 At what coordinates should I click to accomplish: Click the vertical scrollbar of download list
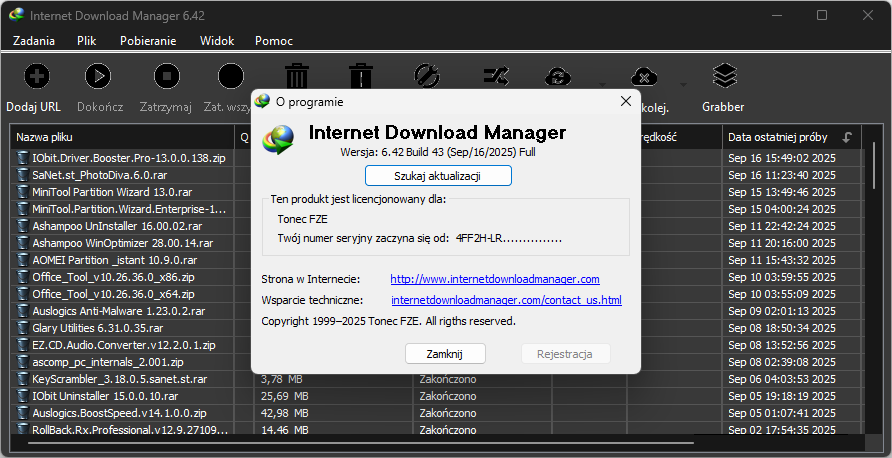[875, 165]
